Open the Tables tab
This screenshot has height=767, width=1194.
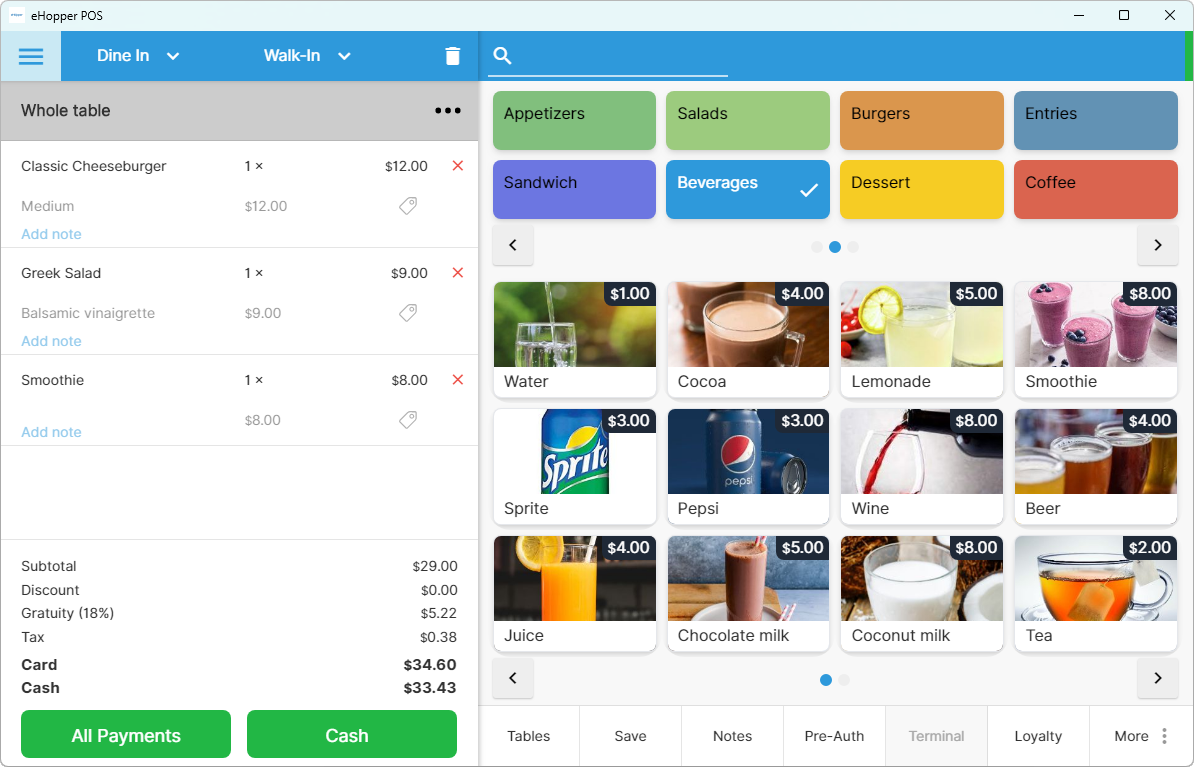click(x=529, y=736)
